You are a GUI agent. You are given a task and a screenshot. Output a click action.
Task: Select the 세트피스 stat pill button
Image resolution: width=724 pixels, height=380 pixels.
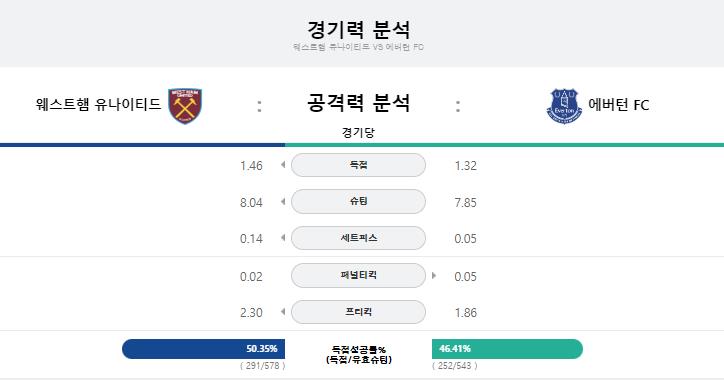358,238
